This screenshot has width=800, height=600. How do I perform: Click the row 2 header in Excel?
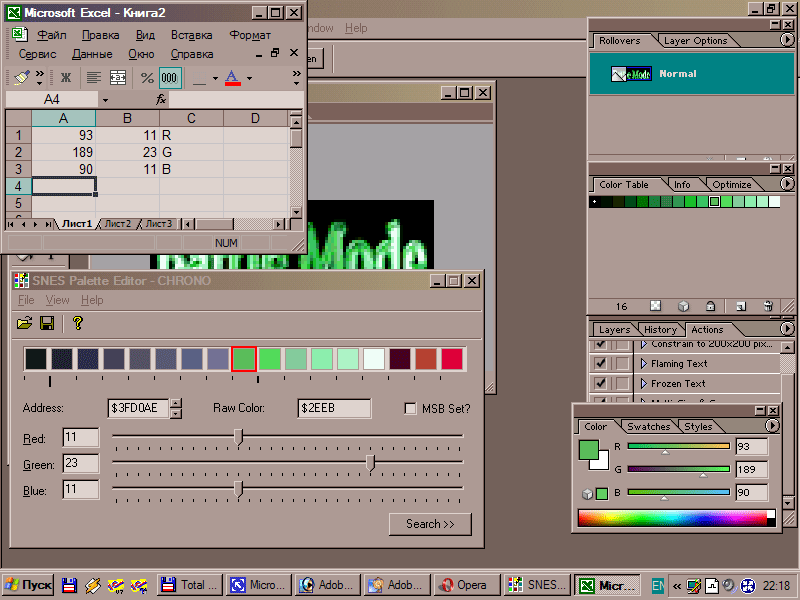tap(18, 152)
